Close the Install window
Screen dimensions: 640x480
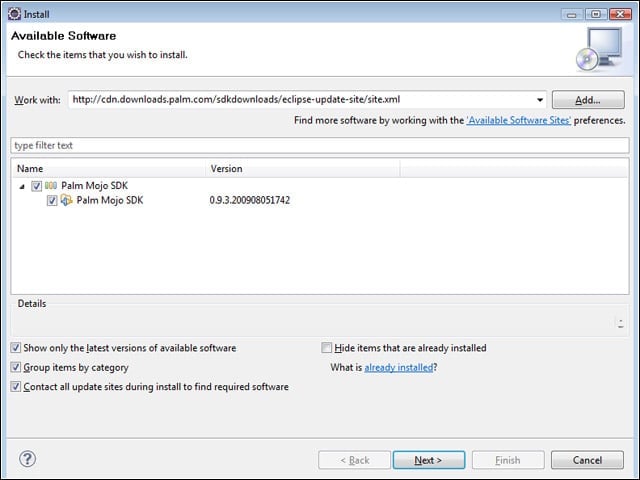(620, 15)
